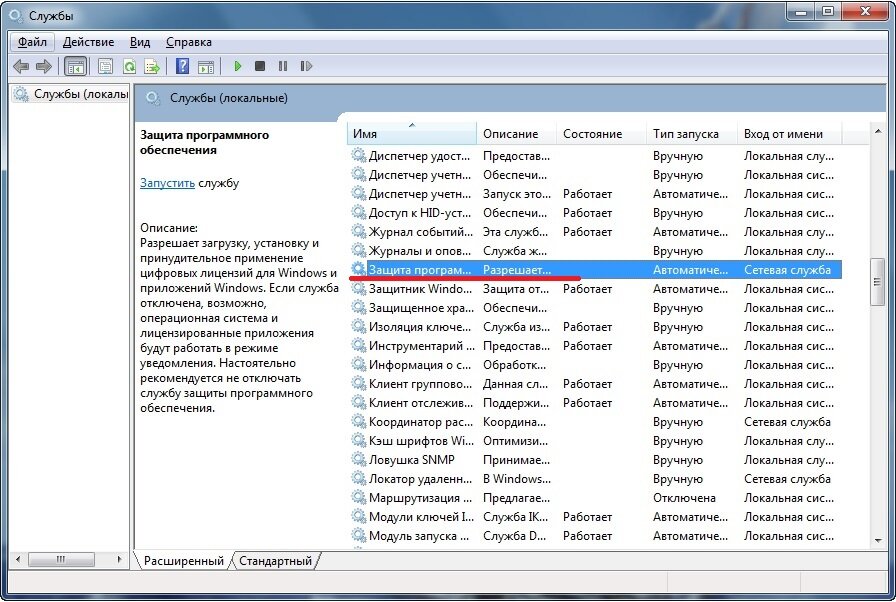Open service properties via toolbar icon

click(x=104, y=66)
